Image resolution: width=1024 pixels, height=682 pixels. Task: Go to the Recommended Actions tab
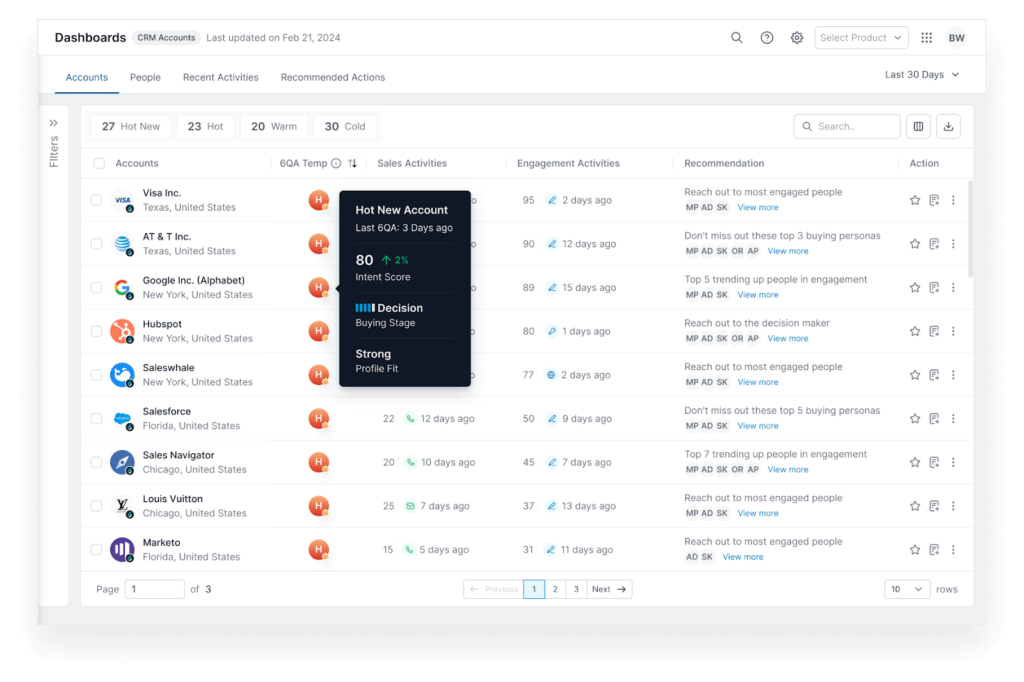[x=332, y=77]
